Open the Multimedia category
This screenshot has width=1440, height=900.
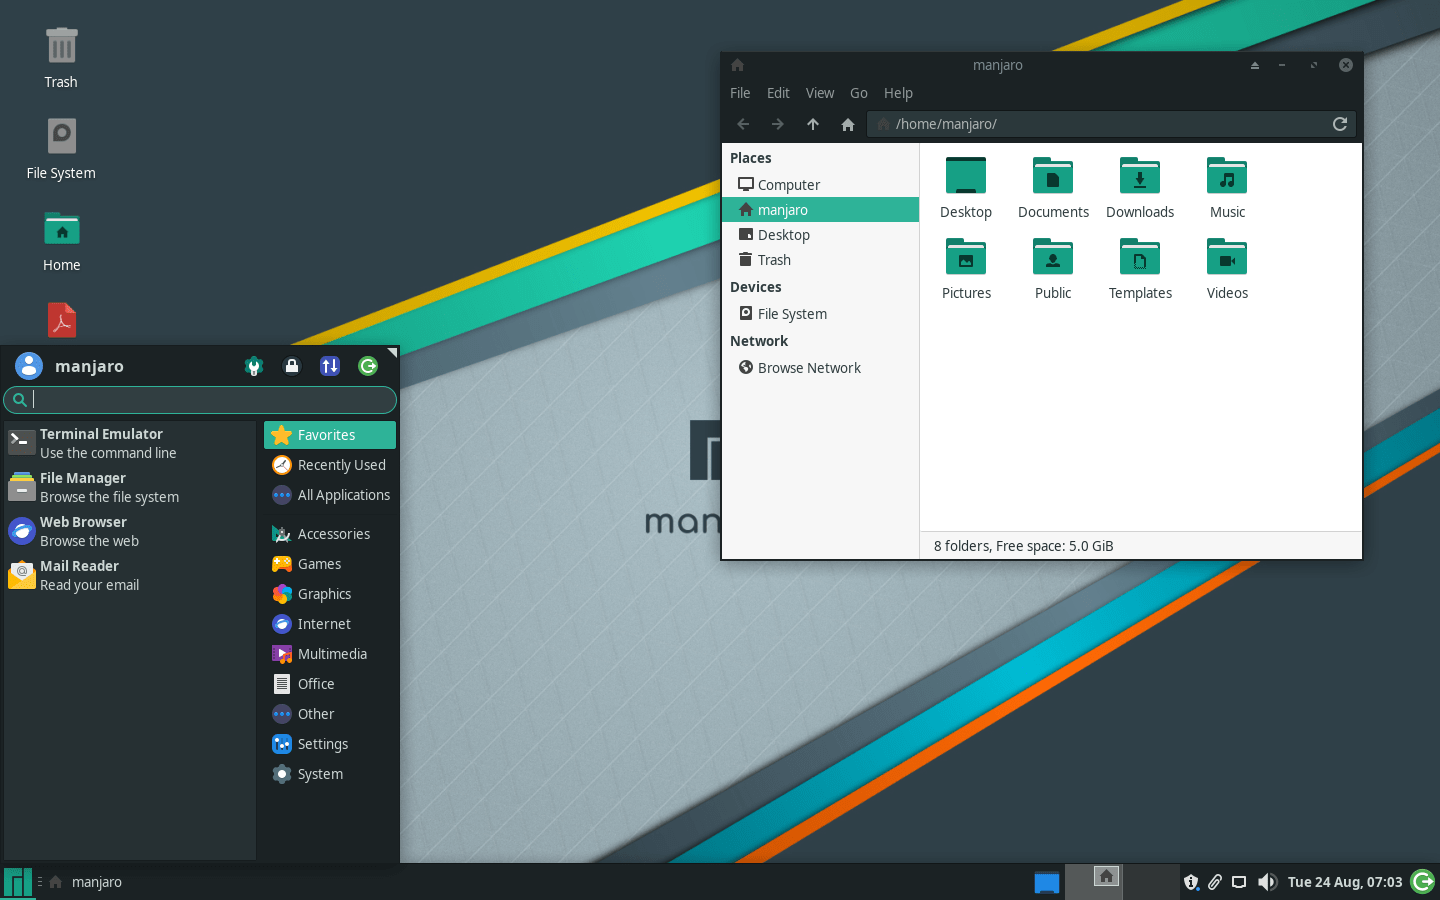pyautogui.click(x=330, y=654)
